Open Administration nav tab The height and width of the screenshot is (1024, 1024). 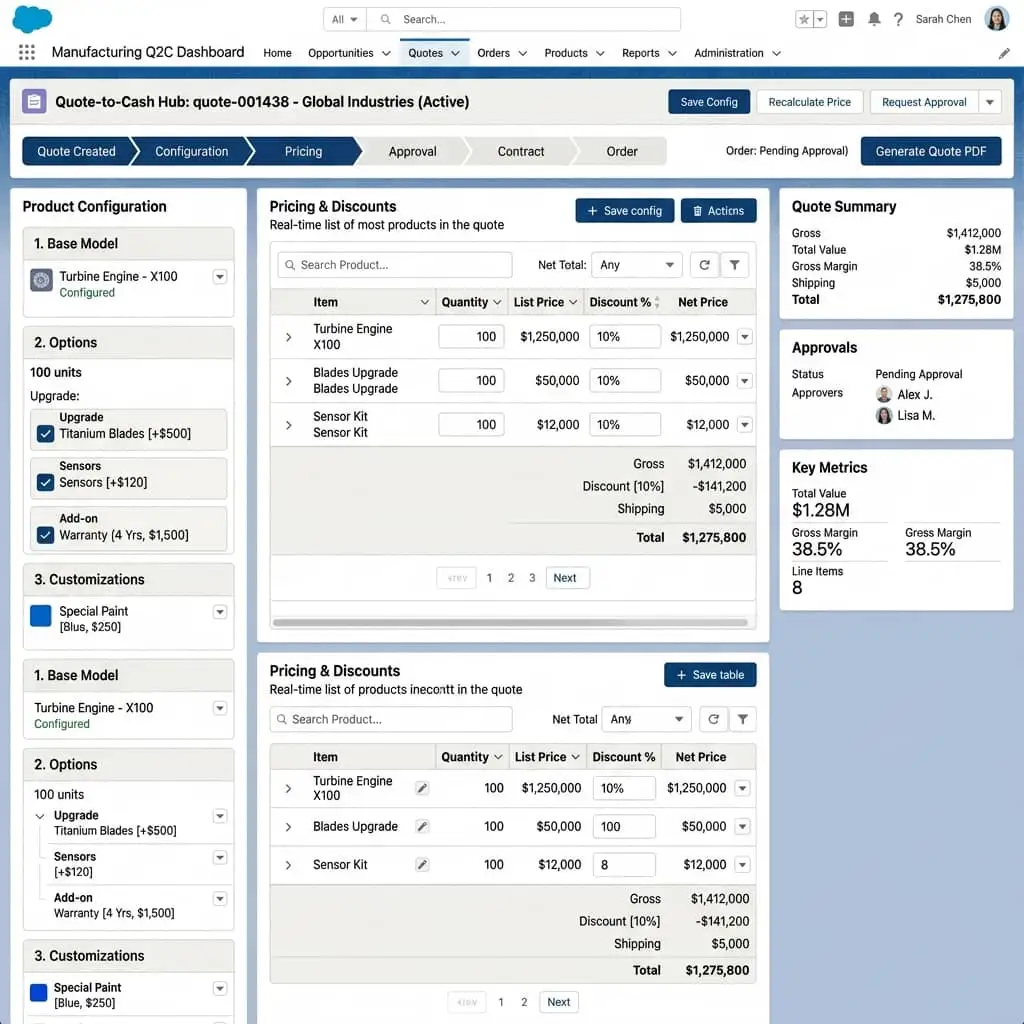click(737, 53)
